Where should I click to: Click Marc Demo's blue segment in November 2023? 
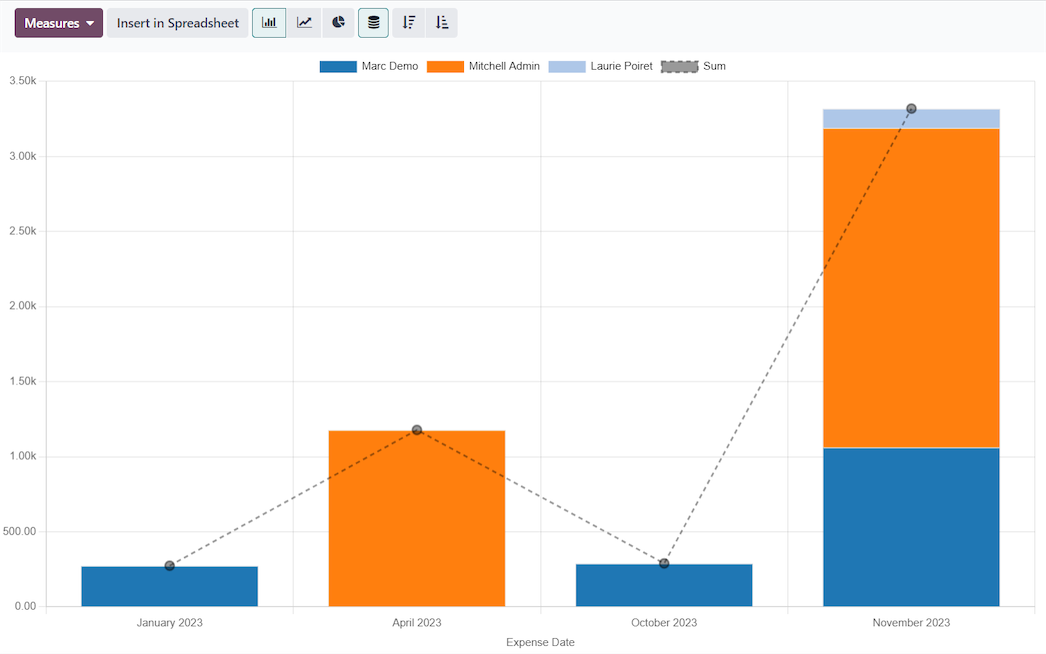(x=911, y=527)
